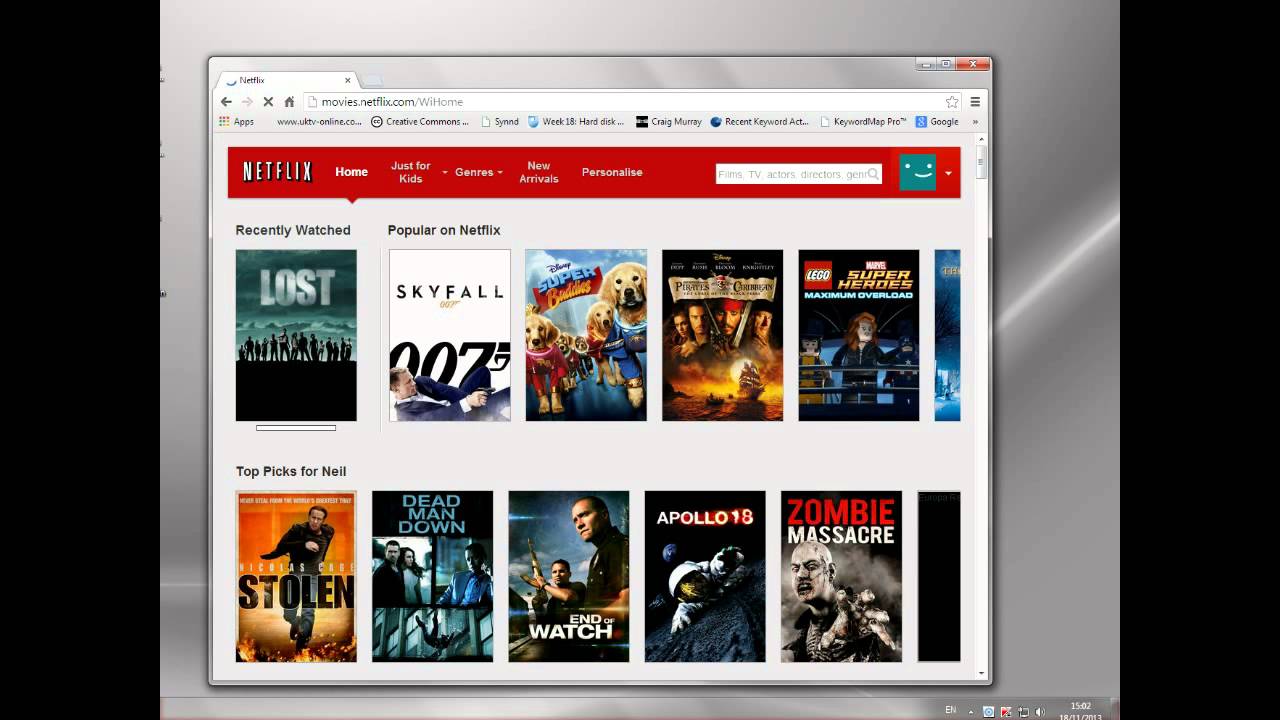The width and height of the screenshot is (1280, 720).
Task: Open the Zombie Massacre poster
Action: pyautogui.click(x=841, y=576)
